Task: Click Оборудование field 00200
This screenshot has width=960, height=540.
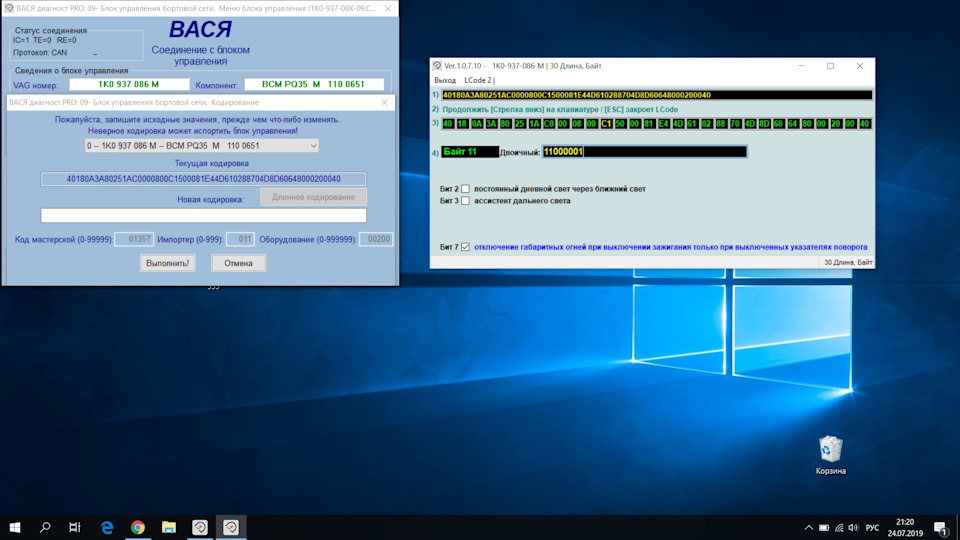Action: (x=376, y=239)
